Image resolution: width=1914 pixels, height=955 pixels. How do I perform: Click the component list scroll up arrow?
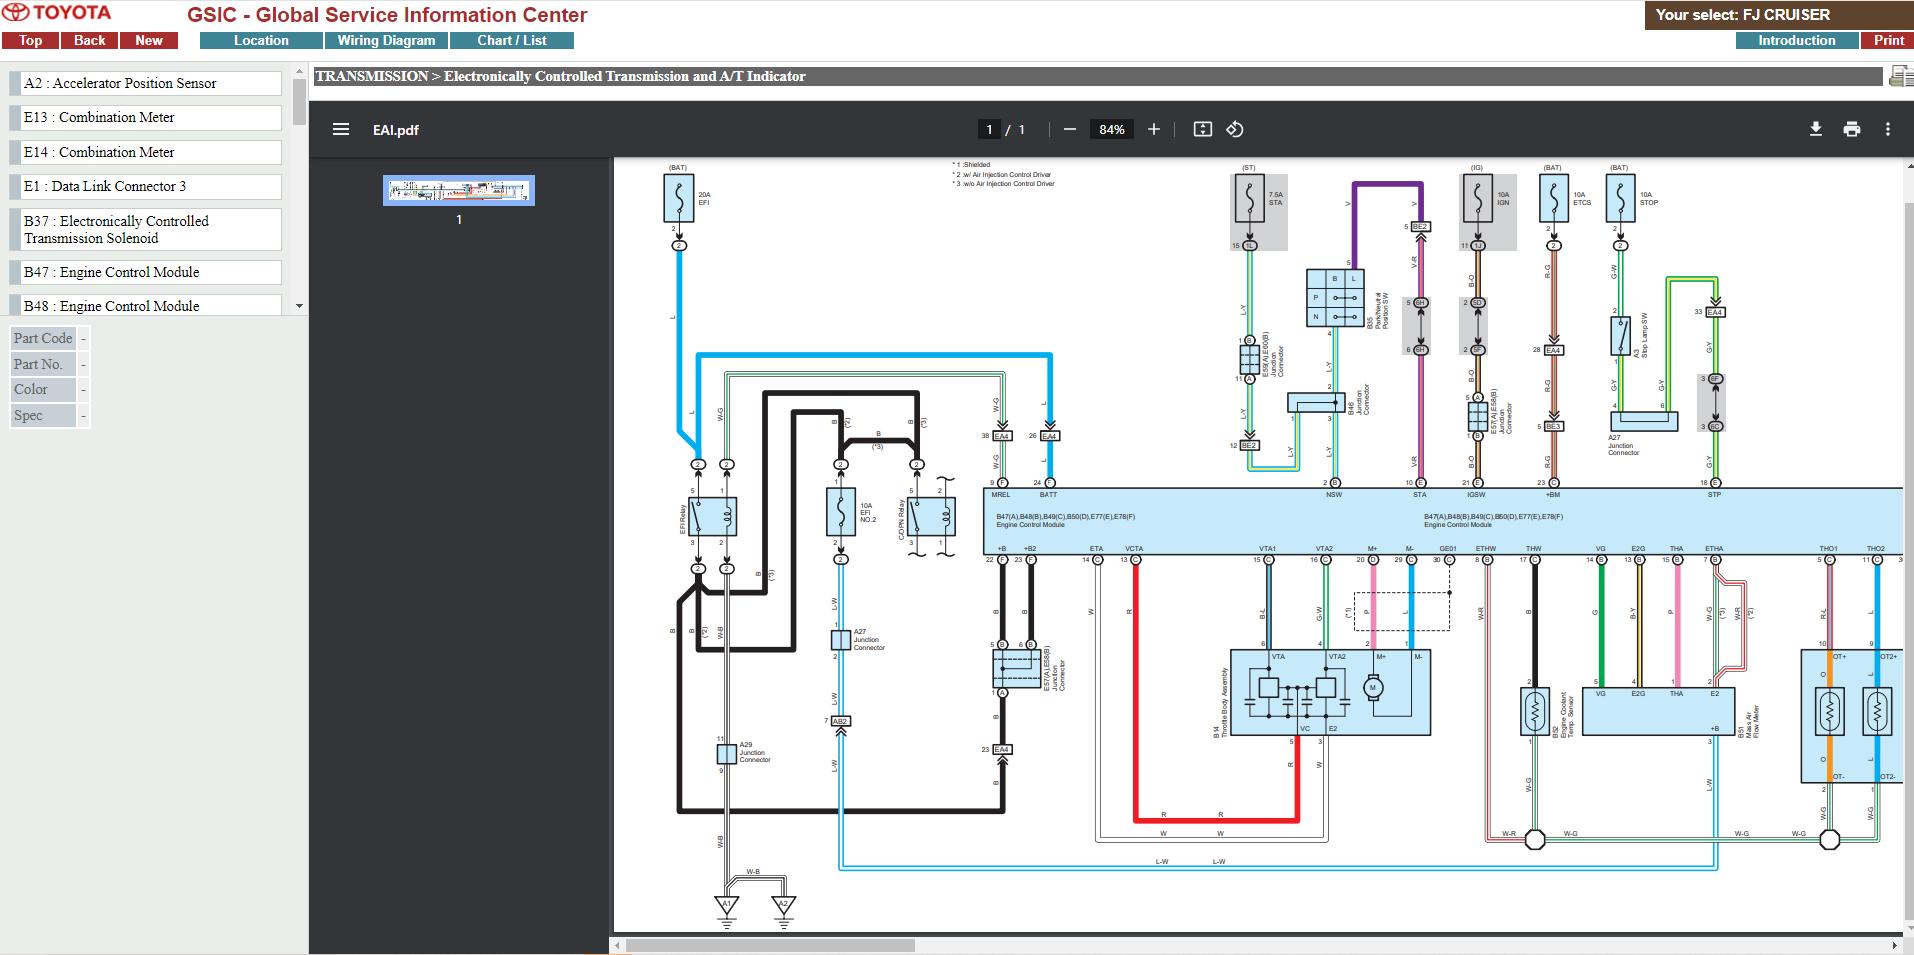click(299, 72)
